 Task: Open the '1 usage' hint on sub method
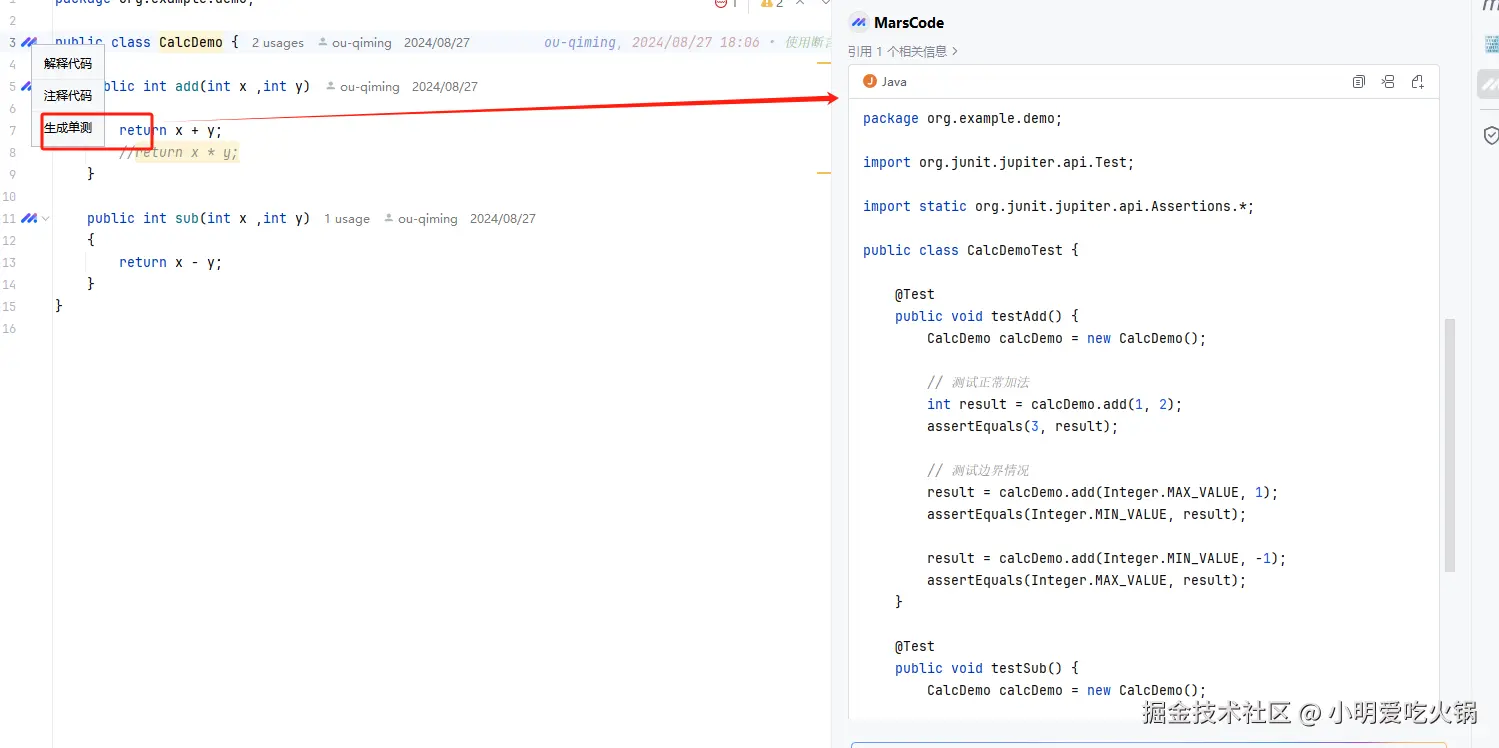347,219
